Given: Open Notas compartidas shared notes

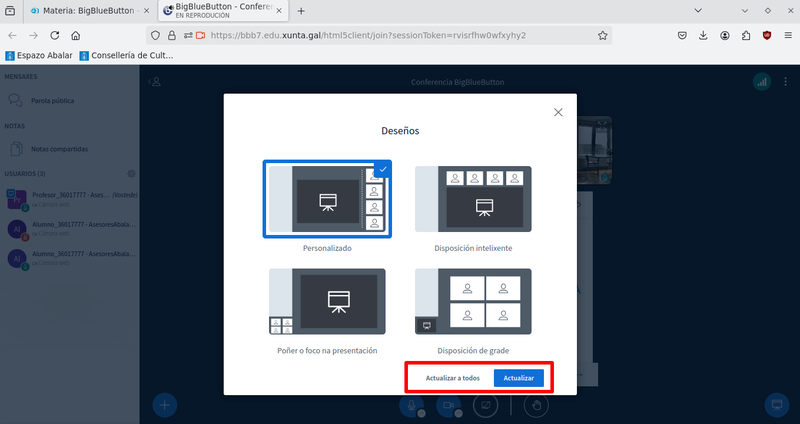Looking at the screenshot, I should [x=58, y=149].
